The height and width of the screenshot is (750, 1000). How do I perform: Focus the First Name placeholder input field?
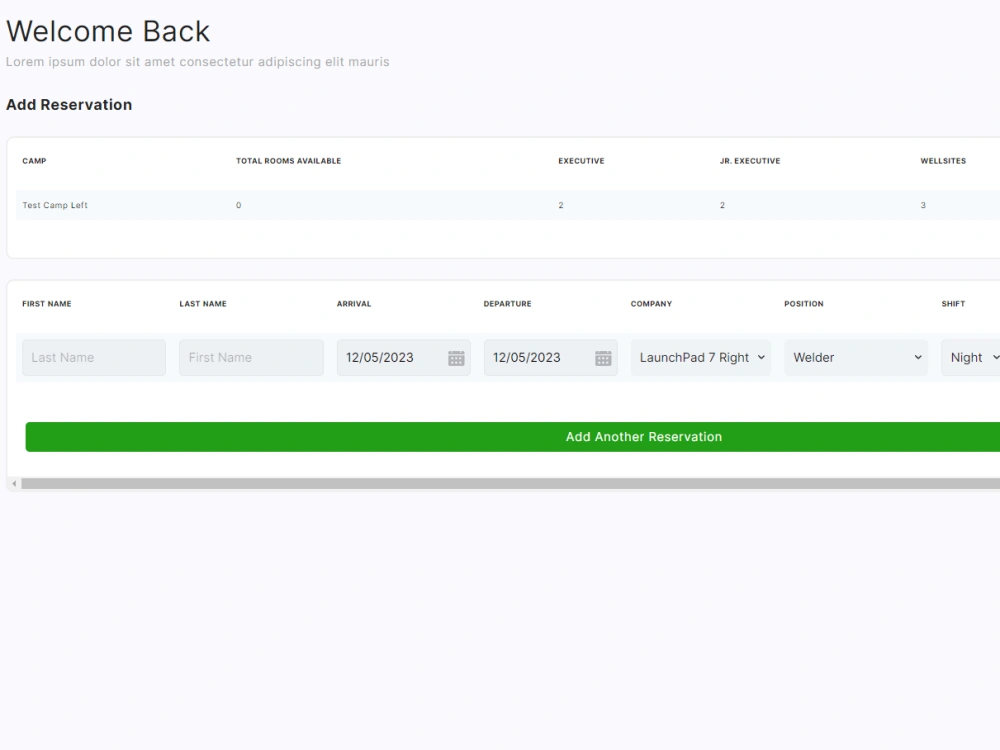(251, 358)
